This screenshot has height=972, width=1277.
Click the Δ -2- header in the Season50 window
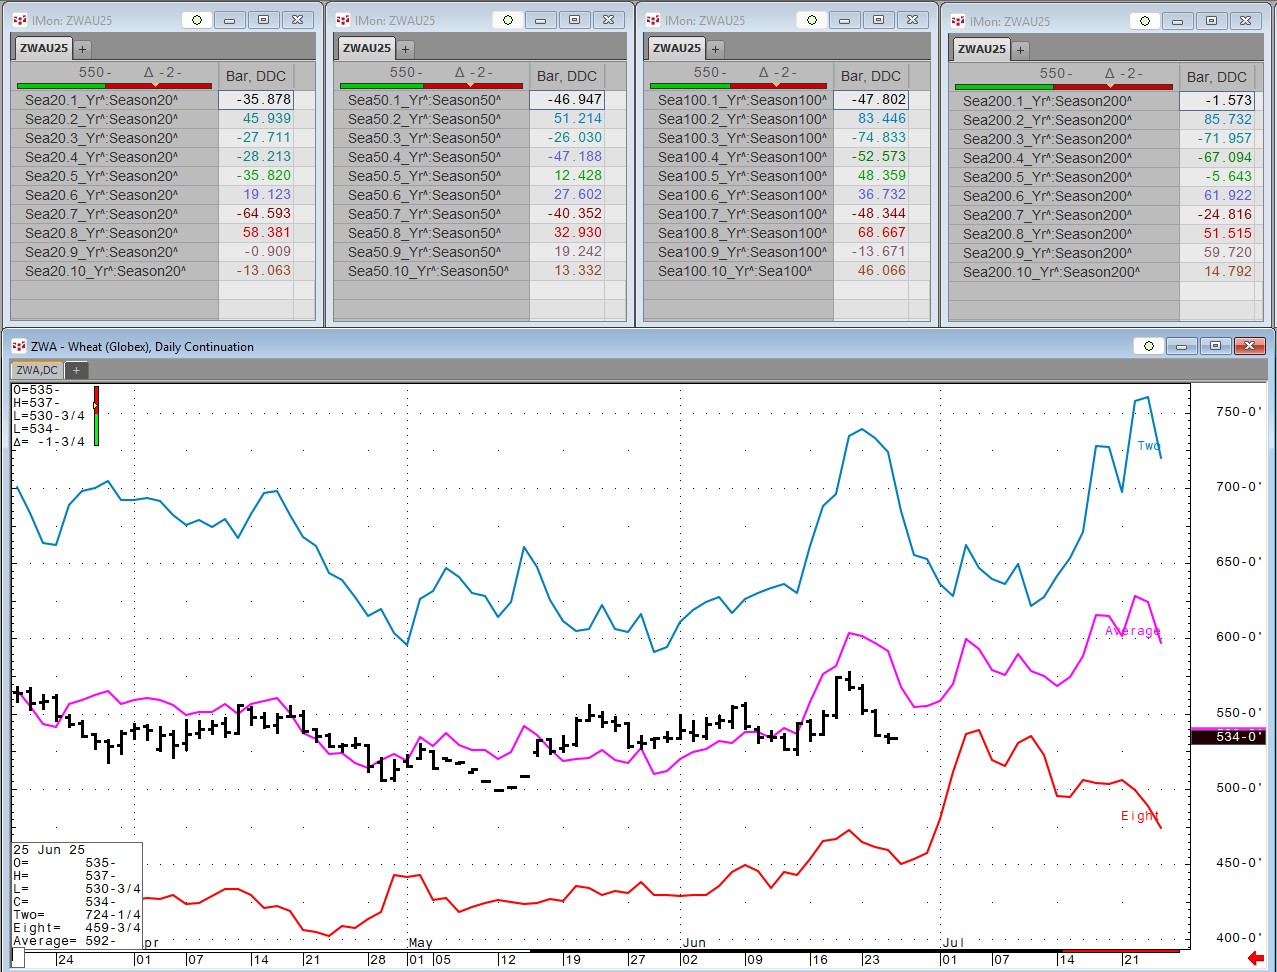[x=471, y=73]
